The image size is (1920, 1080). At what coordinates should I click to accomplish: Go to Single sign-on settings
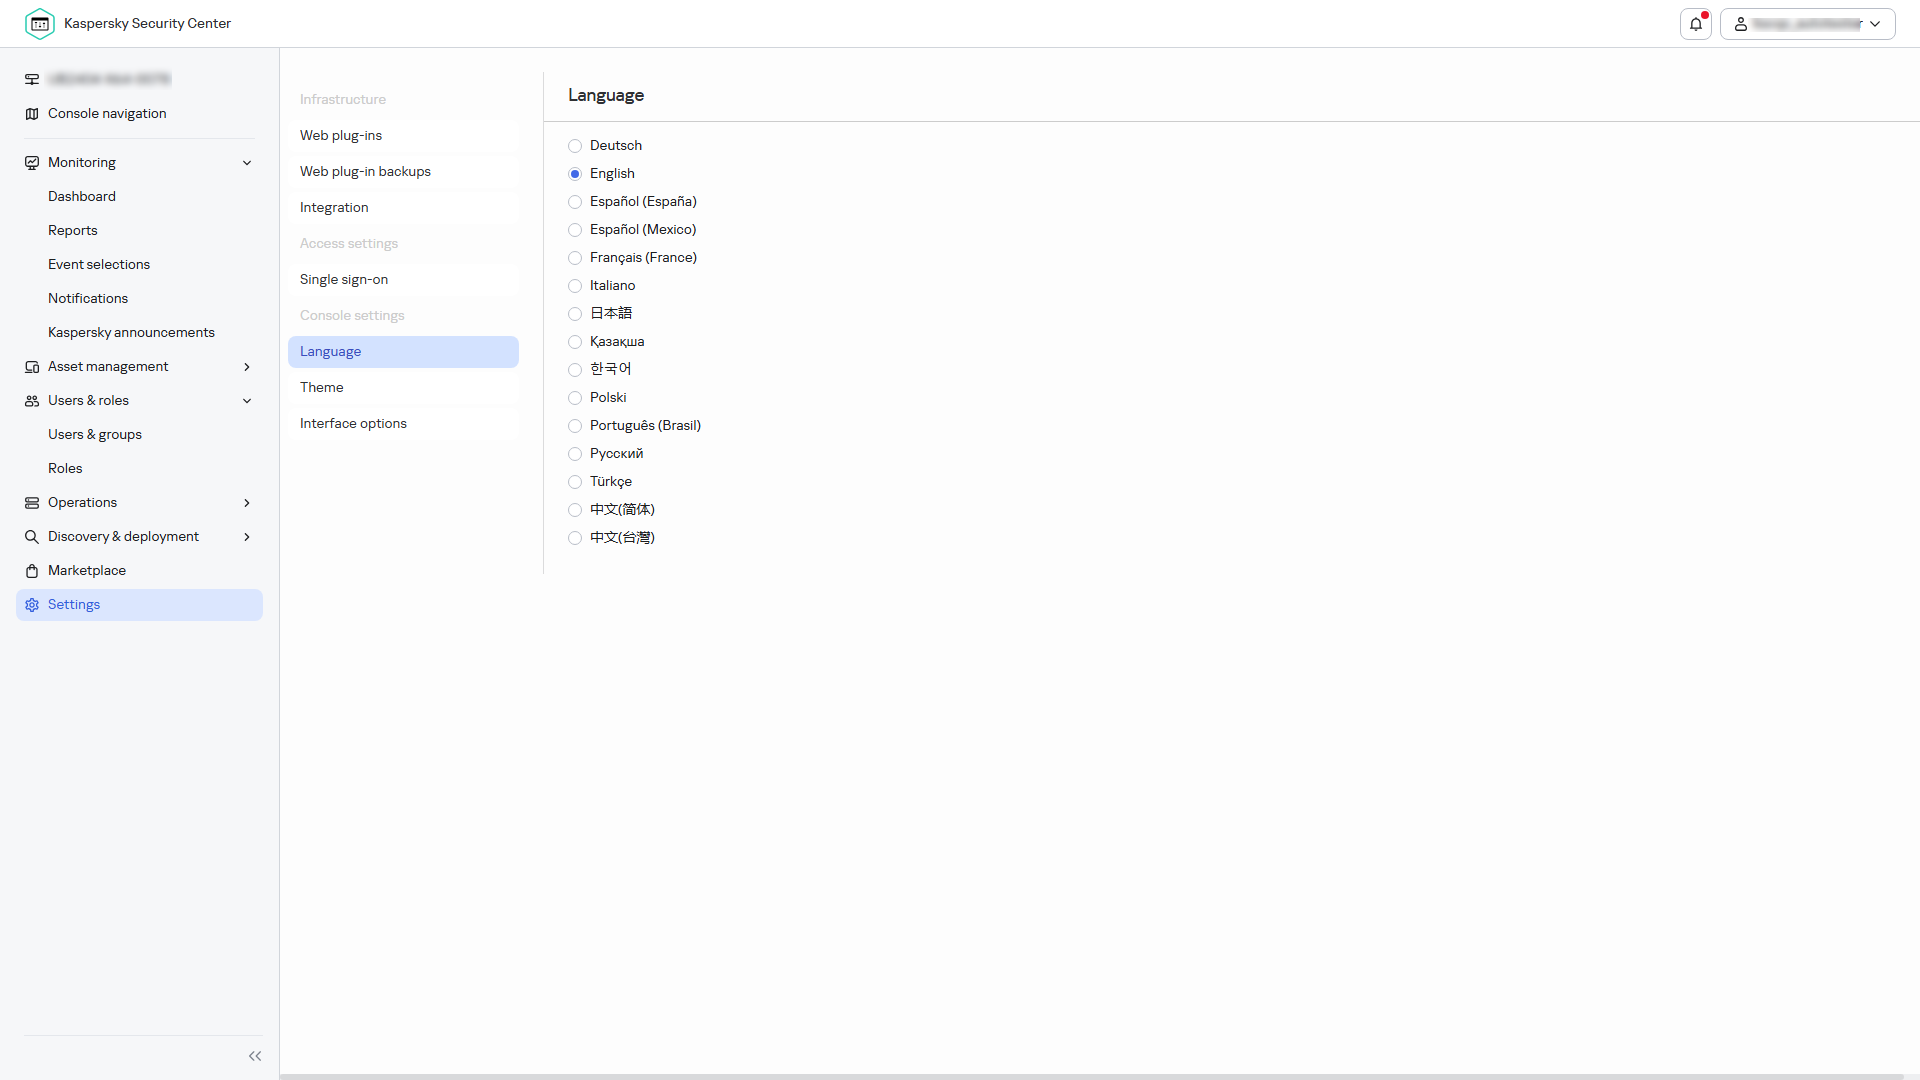pyautogui.click(x=403, y=280)
